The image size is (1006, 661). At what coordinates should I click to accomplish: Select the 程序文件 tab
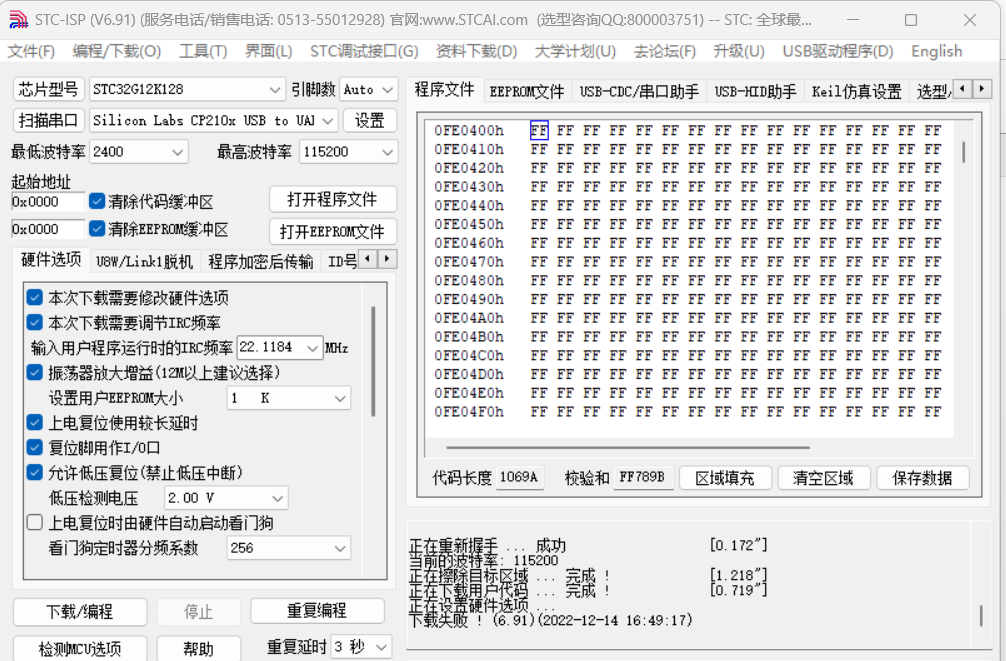tap(444, 89)
